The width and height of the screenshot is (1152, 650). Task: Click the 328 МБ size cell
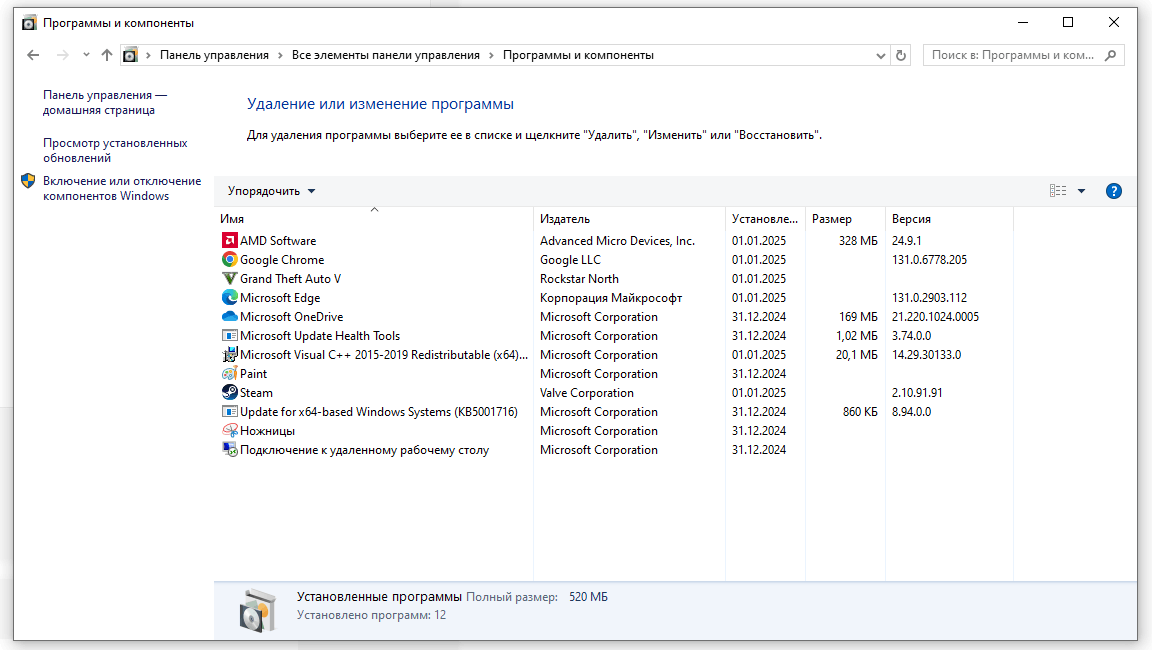click(858, 240)
